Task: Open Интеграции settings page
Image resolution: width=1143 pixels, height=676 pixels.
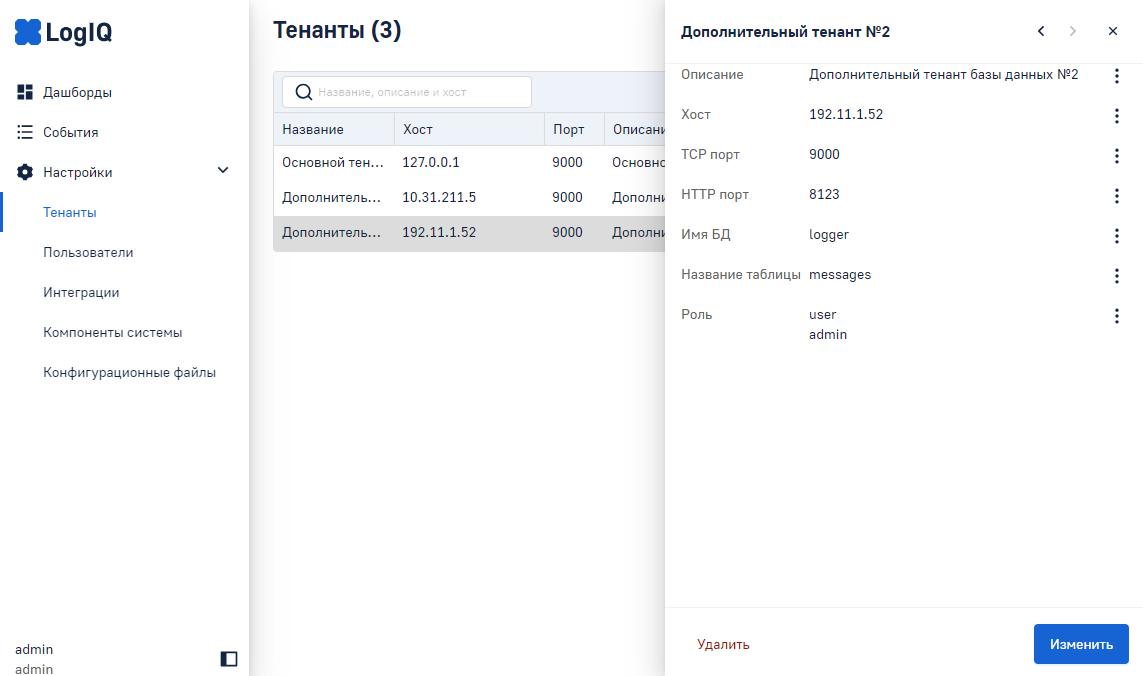Action: pyautogui.click(x=81, y=292)
